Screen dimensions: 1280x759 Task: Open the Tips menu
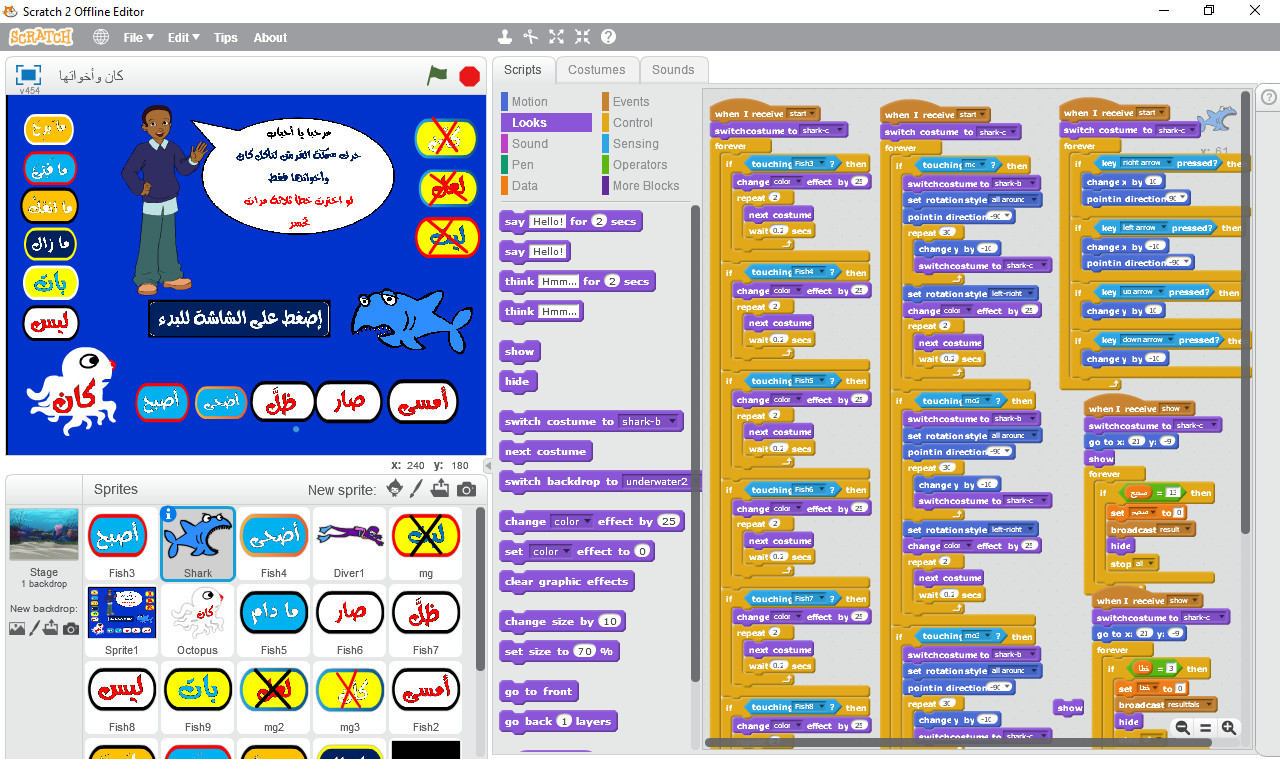click(x=226, y=37)
